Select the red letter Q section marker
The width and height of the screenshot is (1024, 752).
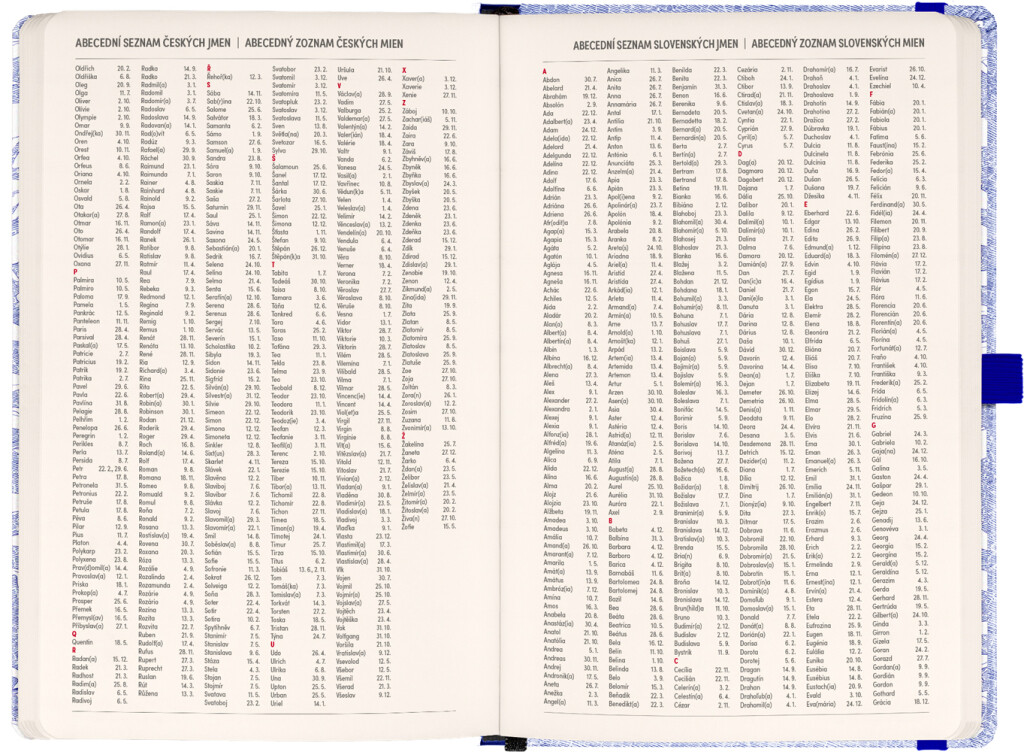pyautogui.click(x=75, y=634)
